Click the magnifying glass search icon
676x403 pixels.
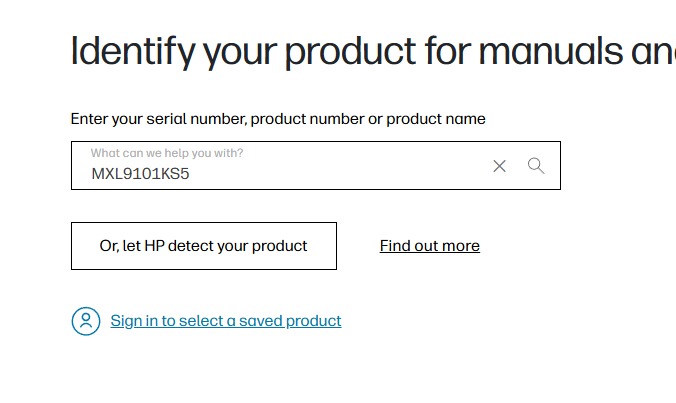coord(536,166)
